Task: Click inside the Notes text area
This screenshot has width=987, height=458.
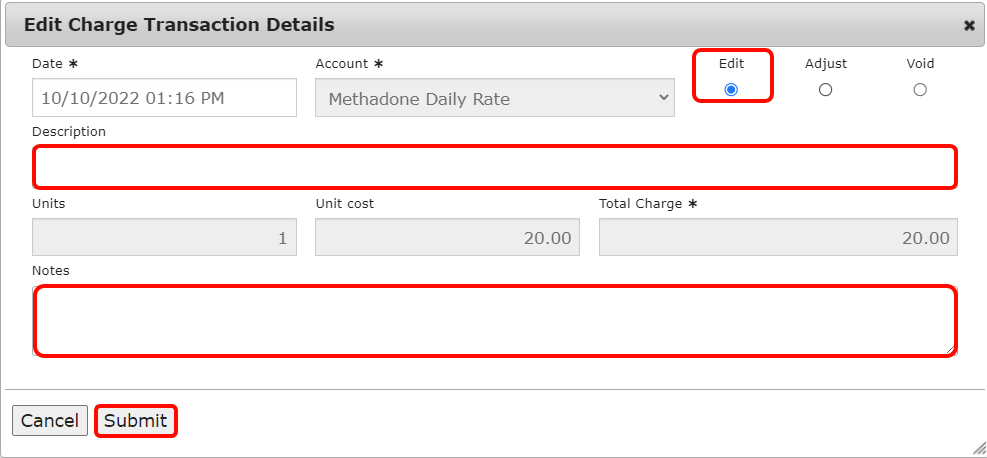Action: pos(495,321)
